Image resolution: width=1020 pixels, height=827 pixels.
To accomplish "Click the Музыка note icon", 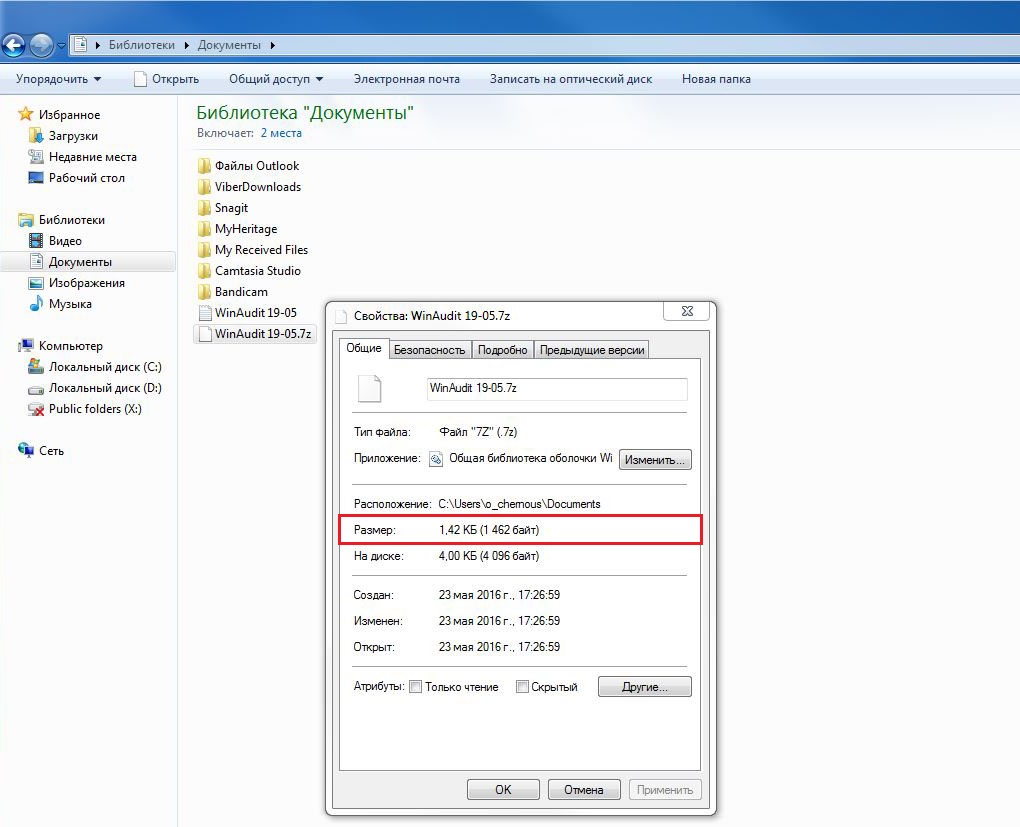I will (x=36, y=303).
